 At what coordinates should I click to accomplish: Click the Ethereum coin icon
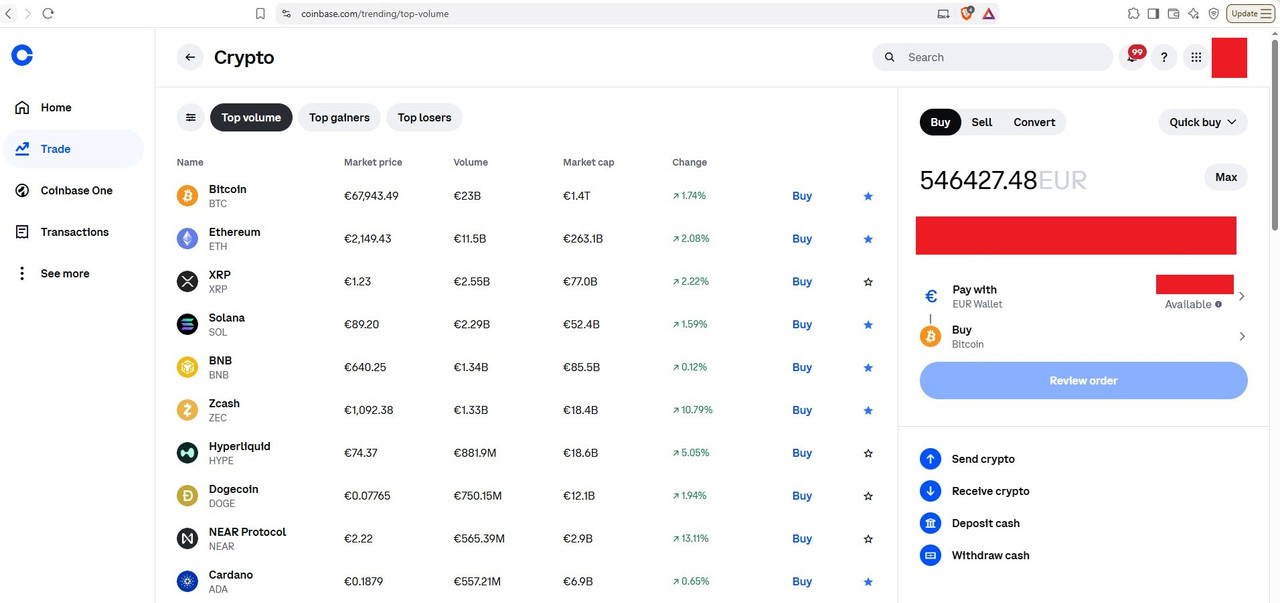tap(187, 239)
